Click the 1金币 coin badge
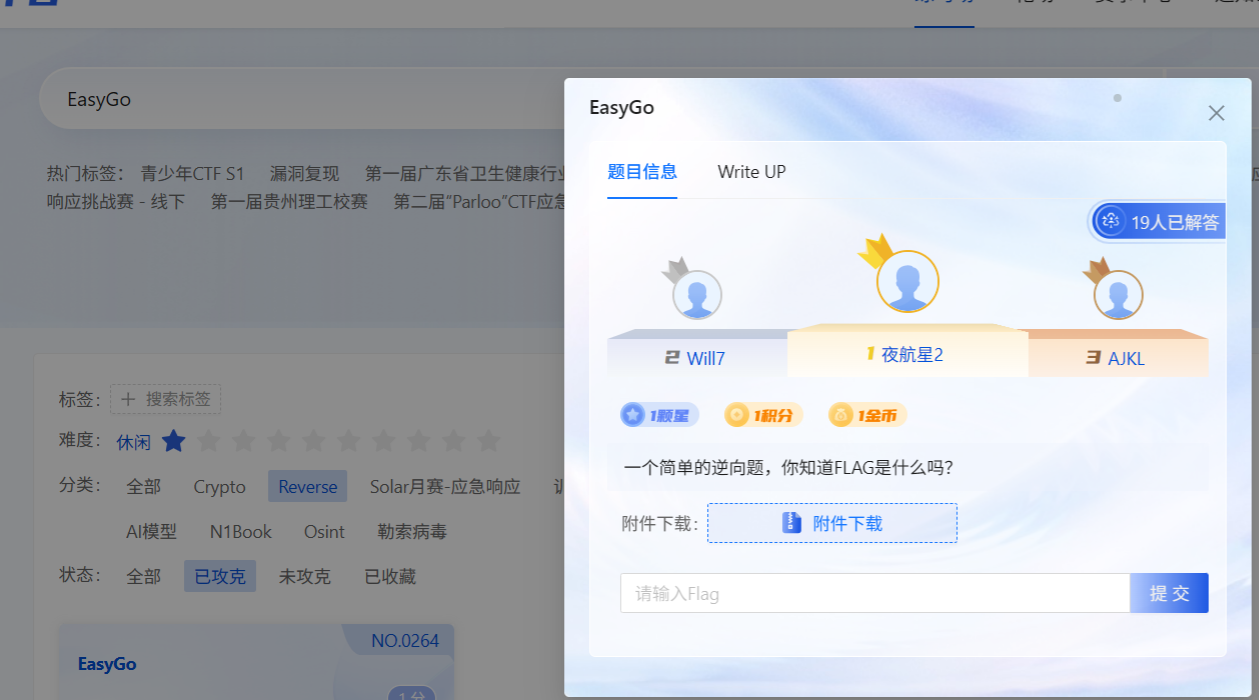Viewport: 1259px width, 700px height. point(868,415)
